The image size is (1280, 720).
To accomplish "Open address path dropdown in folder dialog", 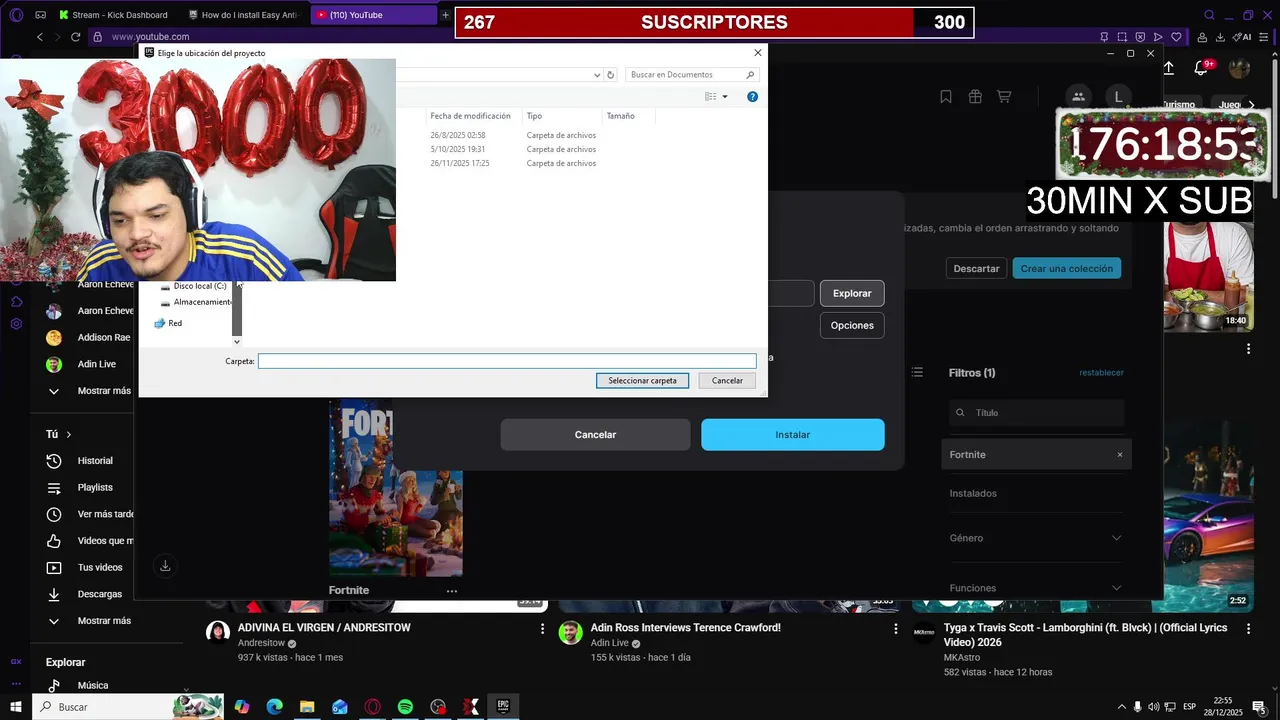I will click(x=598, y=75).
